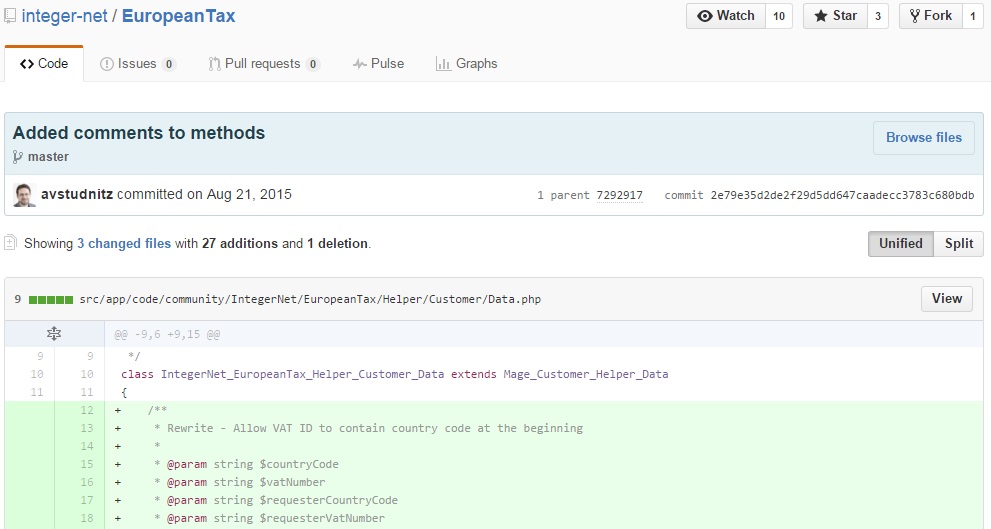Click the master branch icon

pos(17,157)
